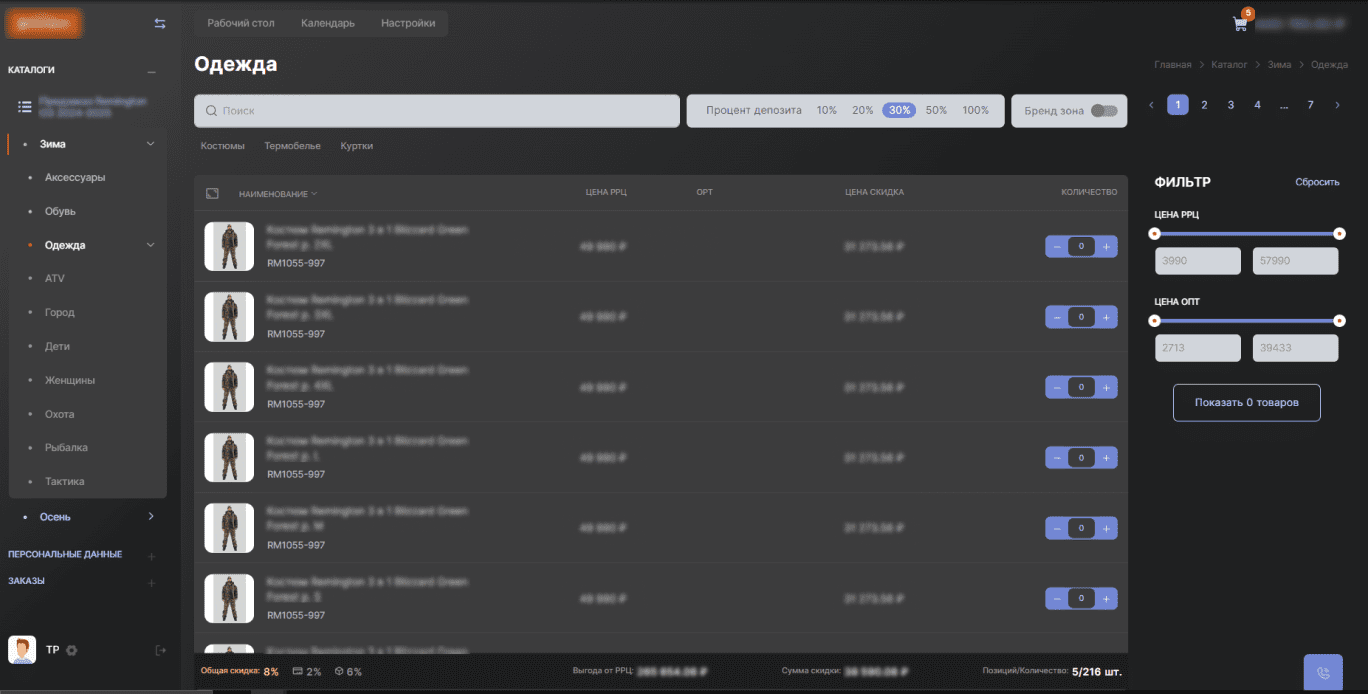Click left handle of ЦЕНА РРЦ slider
This screenshot has width=1368, height=694.
coord(1155,234)
